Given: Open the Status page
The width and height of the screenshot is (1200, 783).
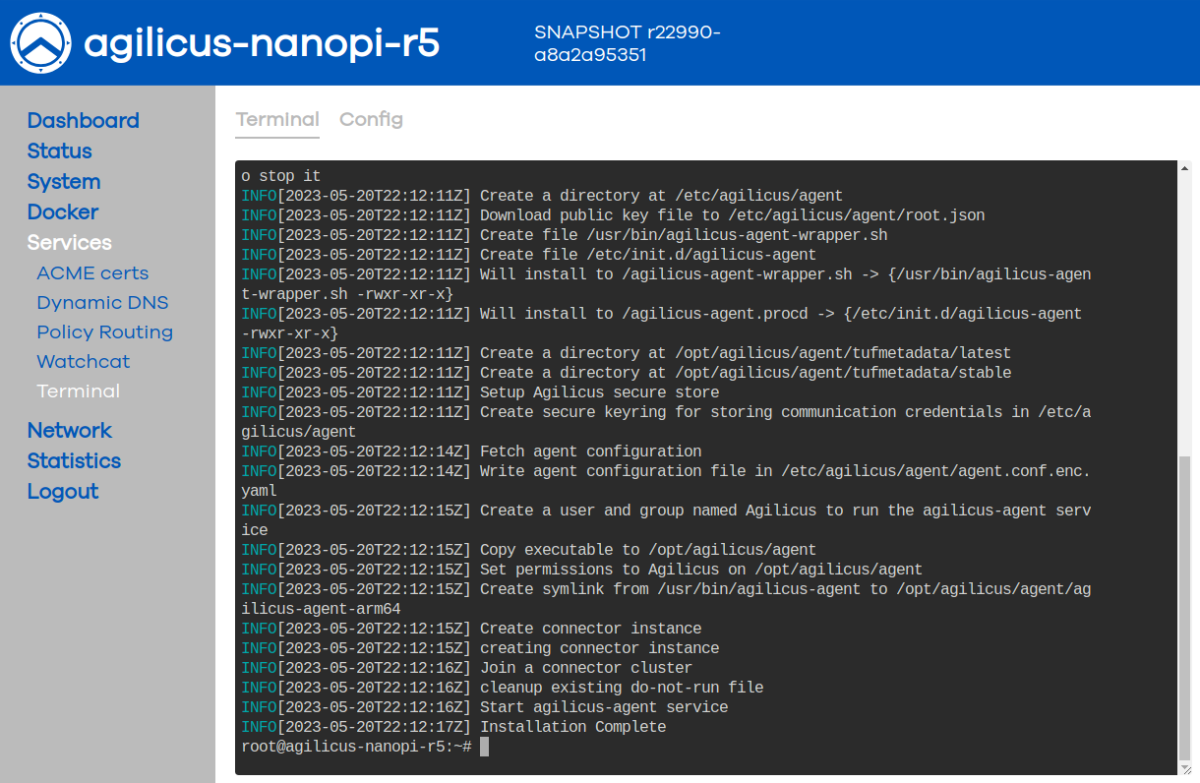Looking at the screenshot, I should coord(59,151).
